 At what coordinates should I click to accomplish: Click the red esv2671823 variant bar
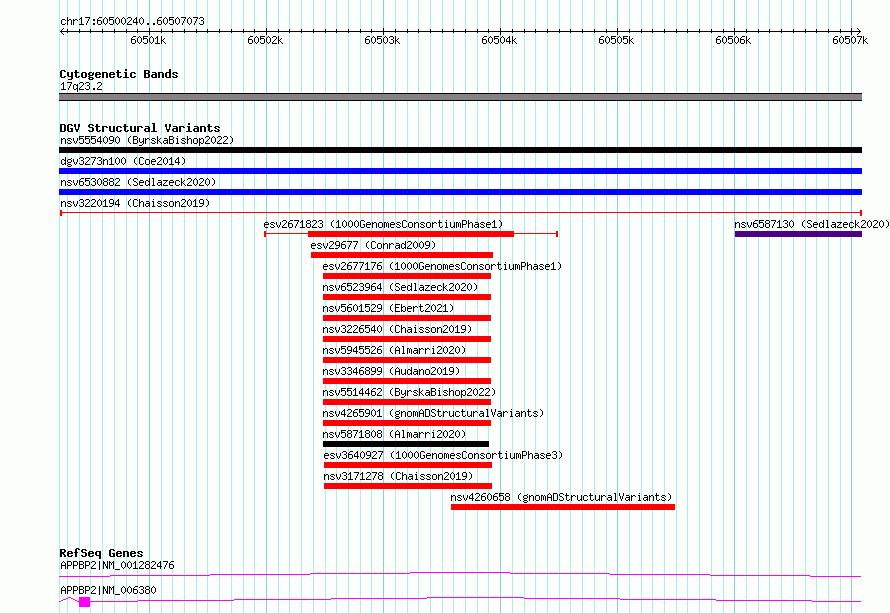(x=411, y=234)
